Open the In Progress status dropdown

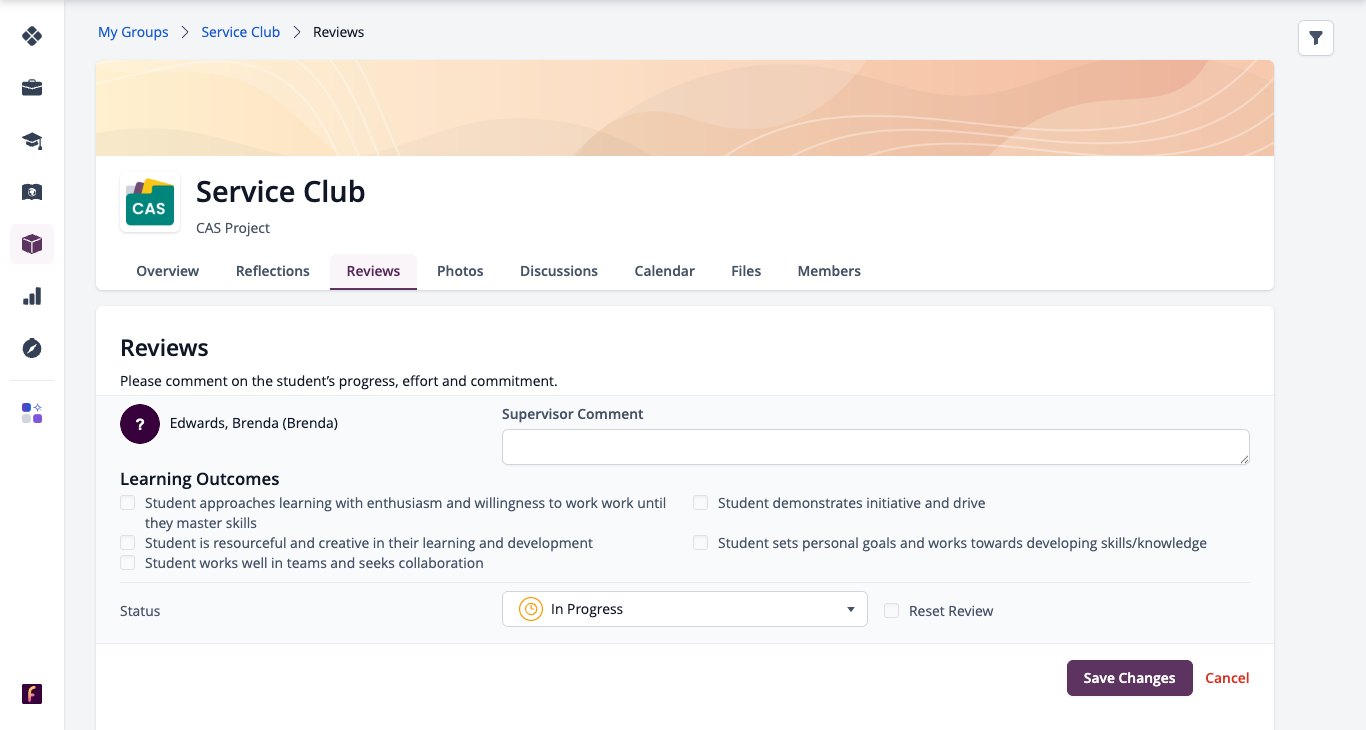(685, 609)
